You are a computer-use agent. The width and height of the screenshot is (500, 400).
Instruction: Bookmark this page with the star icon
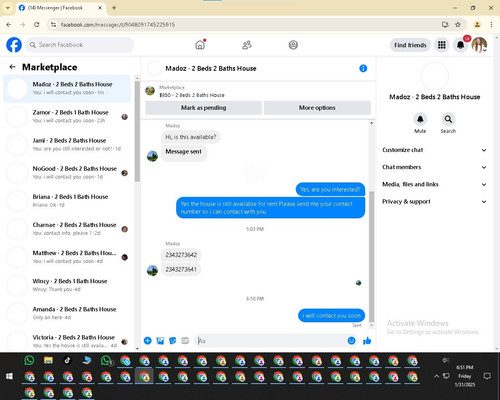pos(458,24)
